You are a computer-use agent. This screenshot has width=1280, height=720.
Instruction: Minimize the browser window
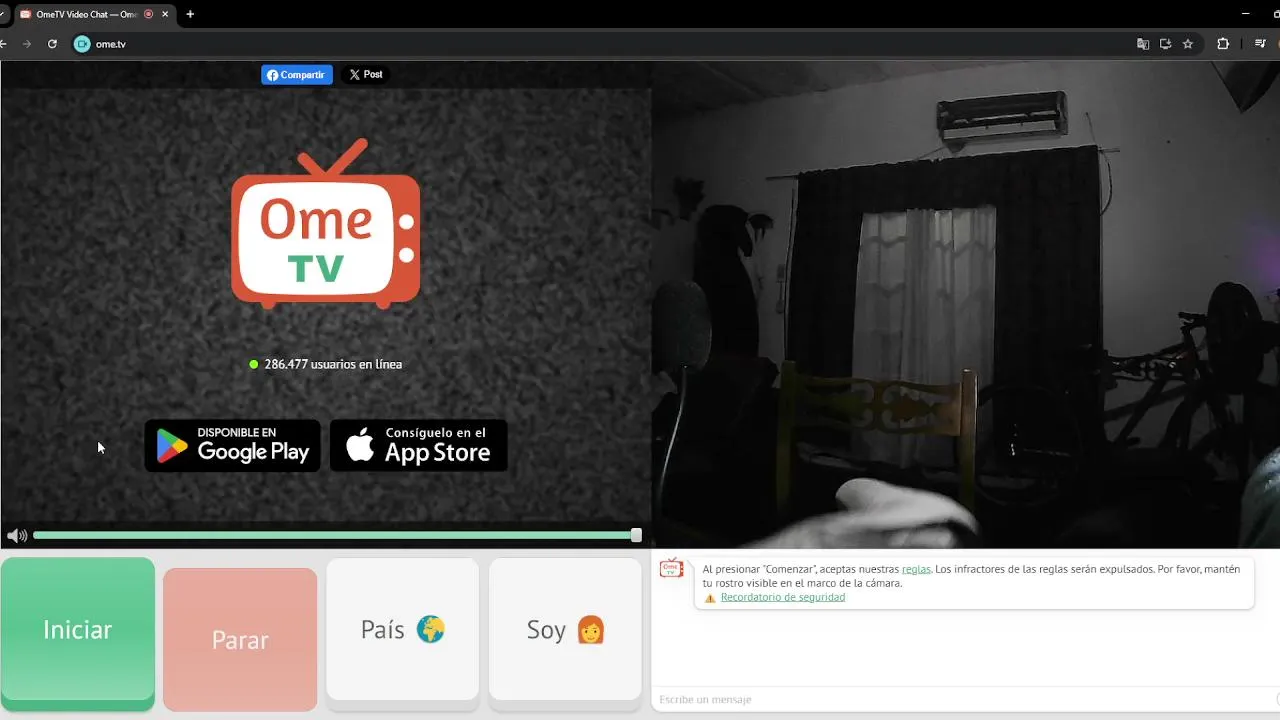pos(1245,14)
